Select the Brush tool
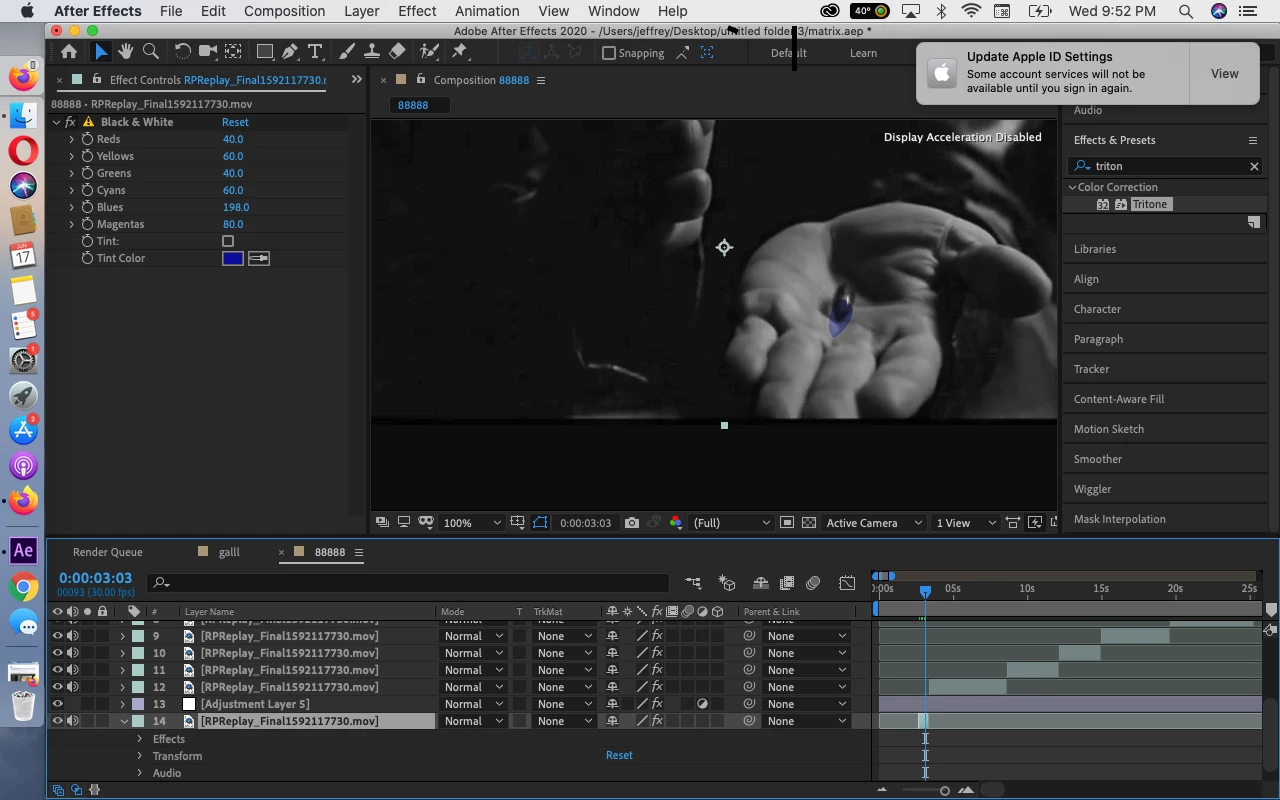 pos(346,52)
